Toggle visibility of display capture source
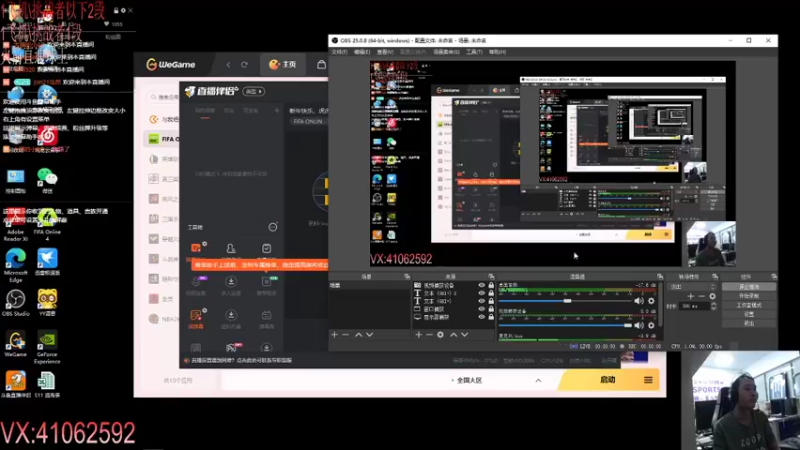Viewport: 800px width, 450px height. click(482, 317)
